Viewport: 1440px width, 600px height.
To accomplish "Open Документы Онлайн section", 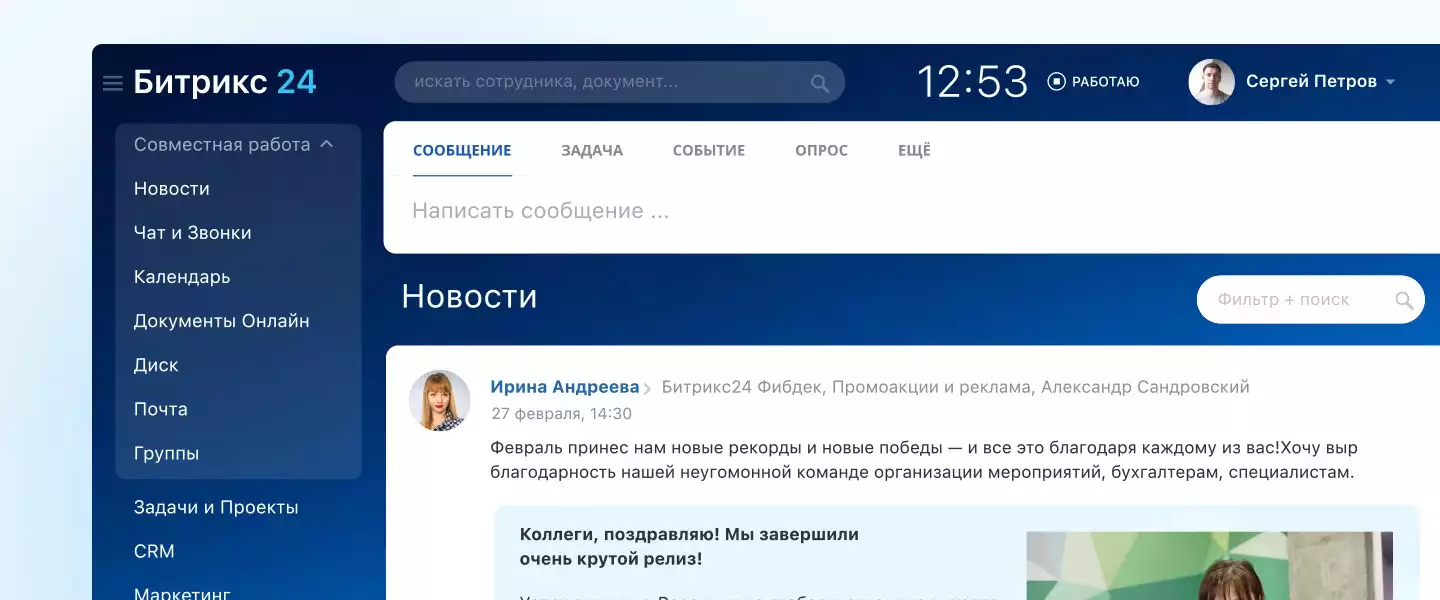I will click(x=221, y=321).
